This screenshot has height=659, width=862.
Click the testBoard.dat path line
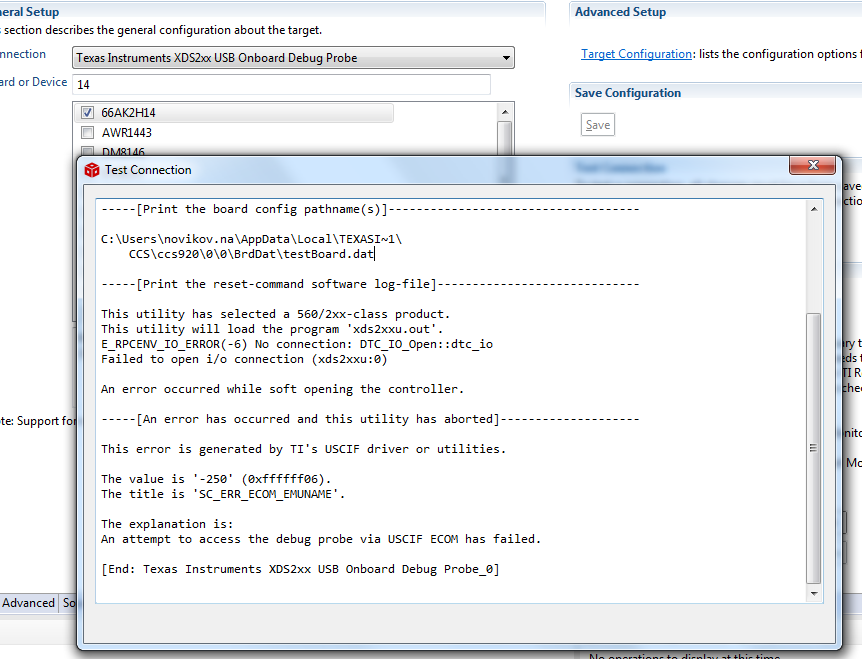click(252, 254)
